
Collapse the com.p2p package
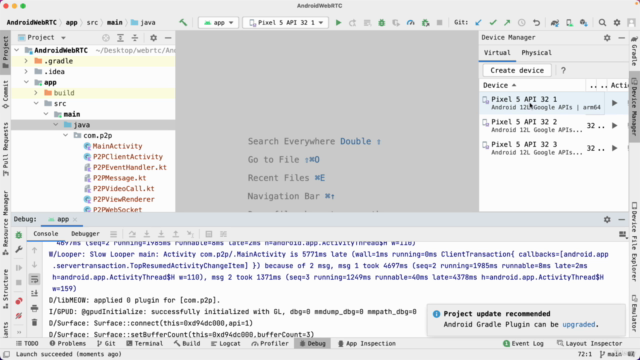point(65,135)
